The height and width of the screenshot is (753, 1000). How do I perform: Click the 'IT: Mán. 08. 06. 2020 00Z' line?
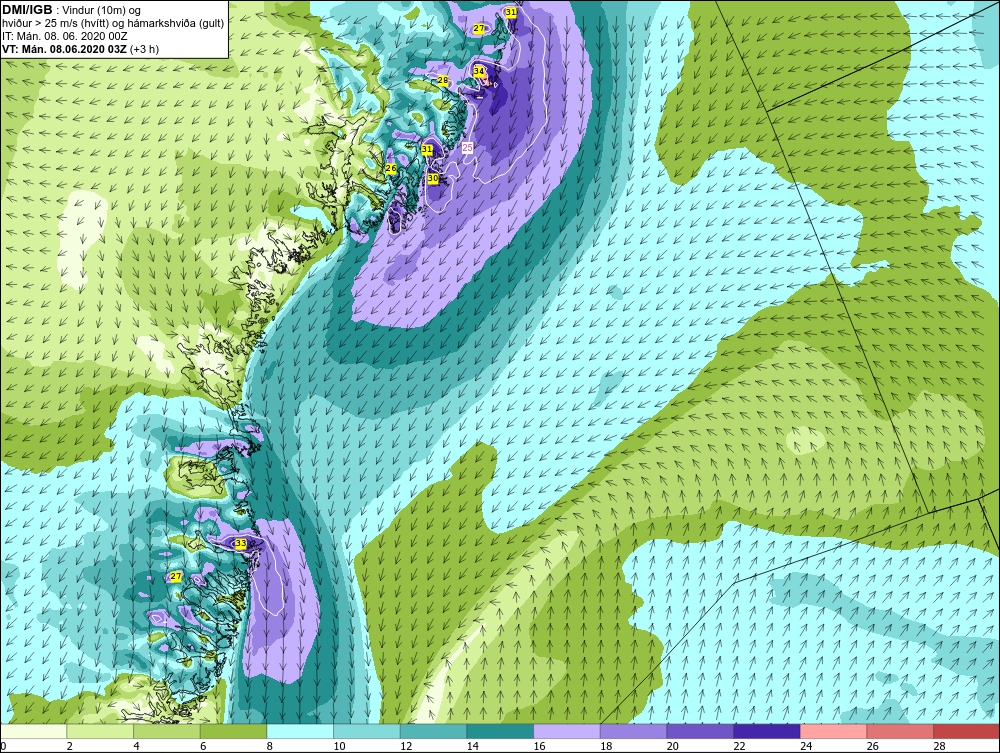click(65, 36)
